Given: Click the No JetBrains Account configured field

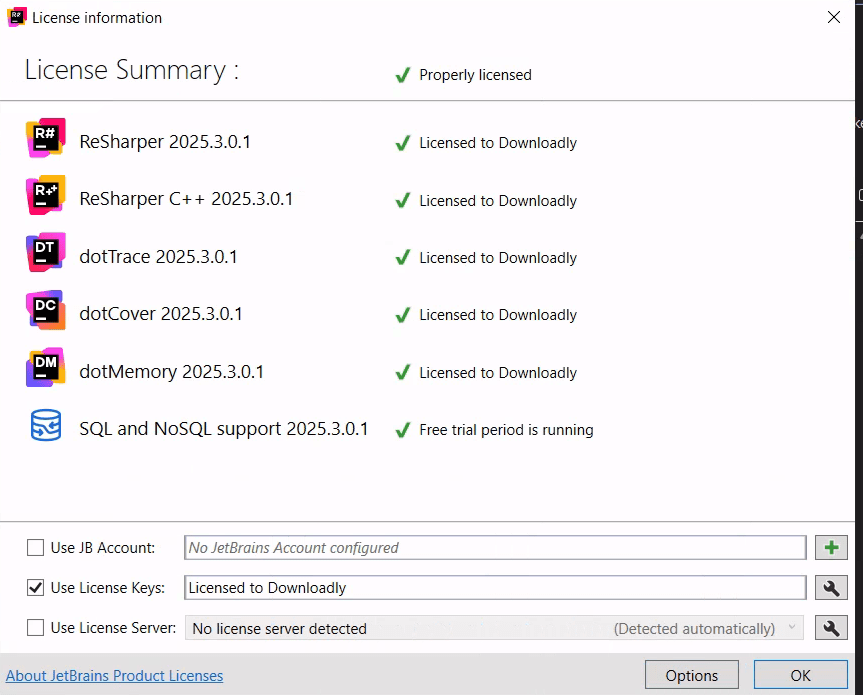Looking at the screenshot, I should click(x=495, y=548).
